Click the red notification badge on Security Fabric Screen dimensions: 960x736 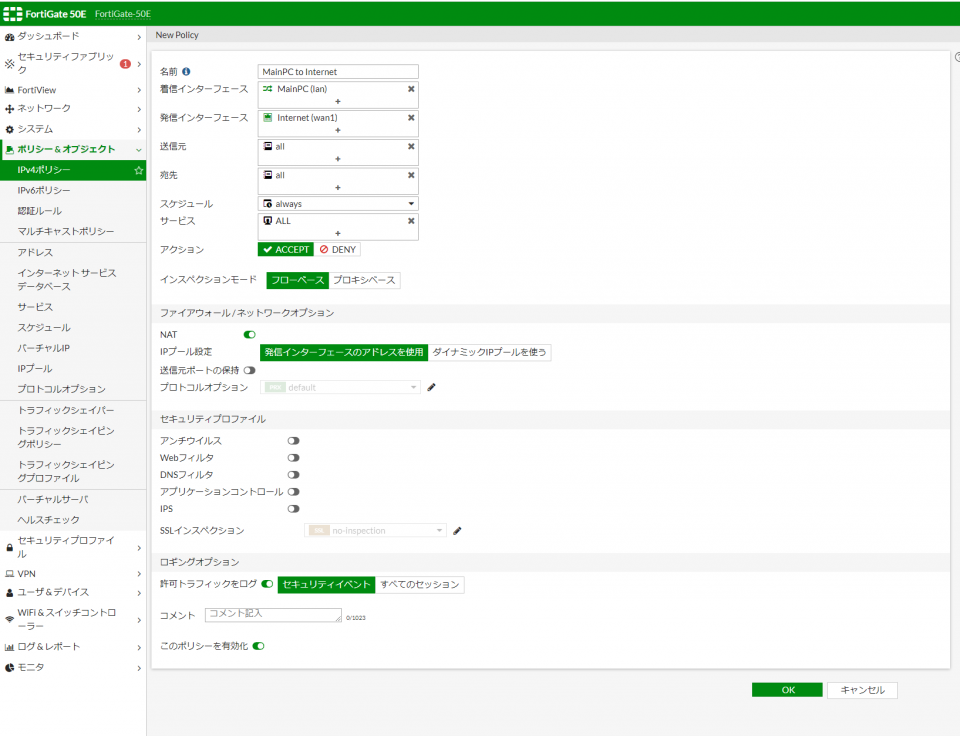coord(125,64)
